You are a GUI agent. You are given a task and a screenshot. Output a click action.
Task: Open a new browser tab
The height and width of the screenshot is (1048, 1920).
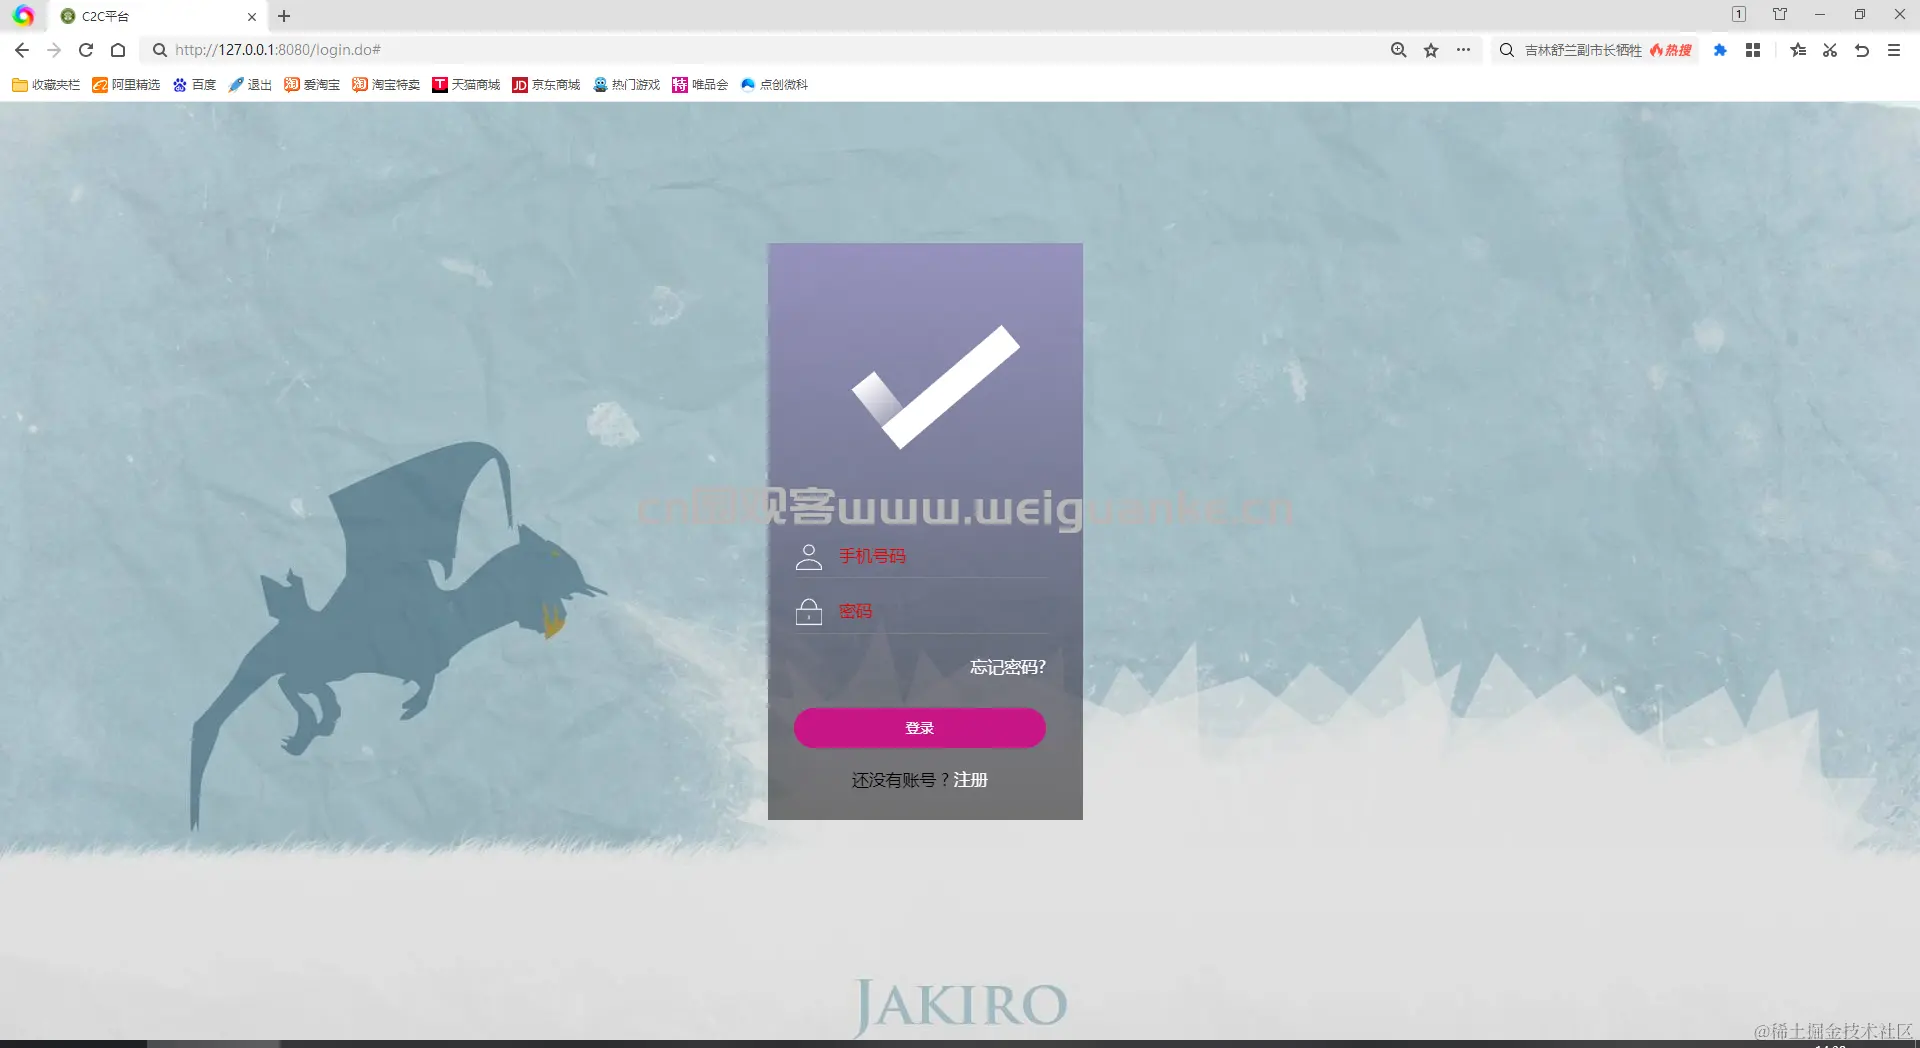pos(284,16)
